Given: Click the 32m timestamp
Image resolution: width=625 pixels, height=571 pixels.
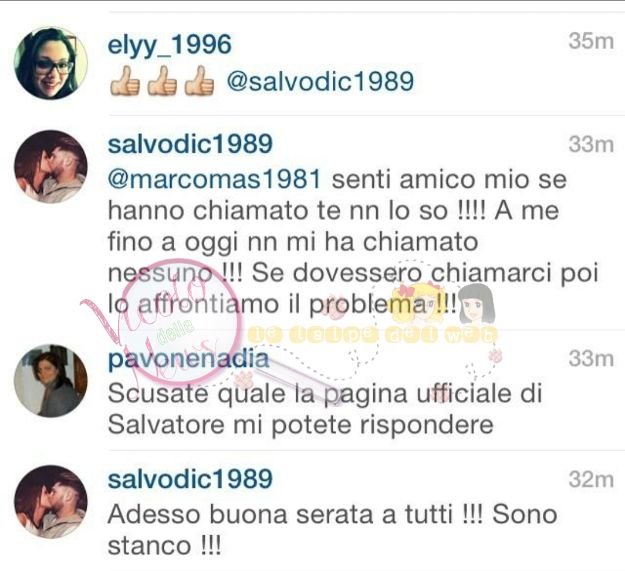Looking at the screenshot, I should (x=591, y=479).
